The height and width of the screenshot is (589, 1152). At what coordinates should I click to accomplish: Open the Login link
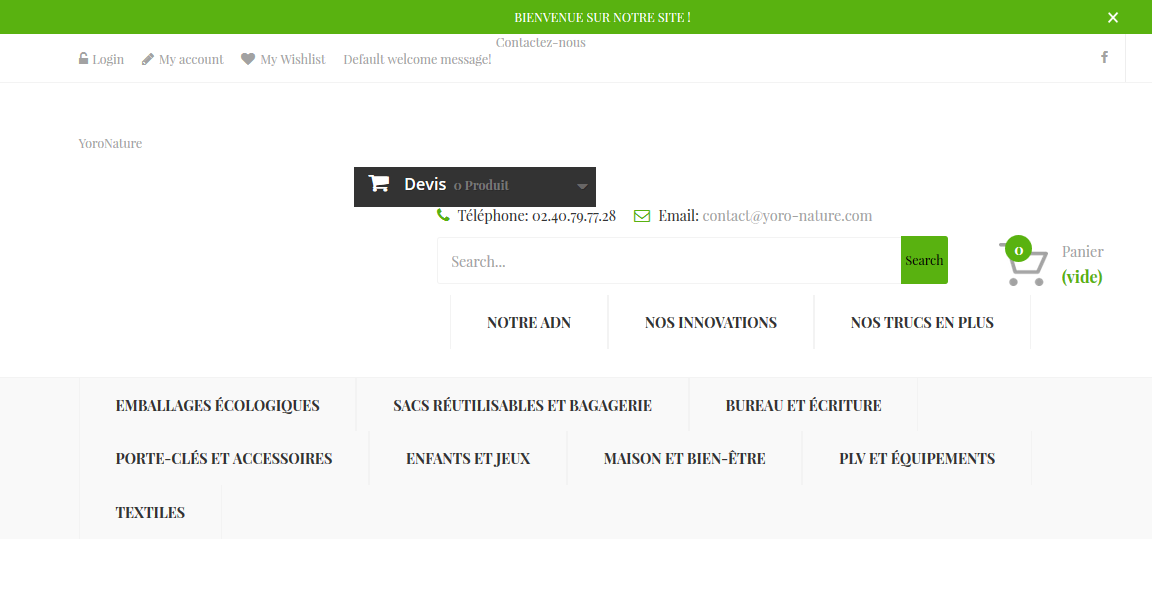[108, 59]
